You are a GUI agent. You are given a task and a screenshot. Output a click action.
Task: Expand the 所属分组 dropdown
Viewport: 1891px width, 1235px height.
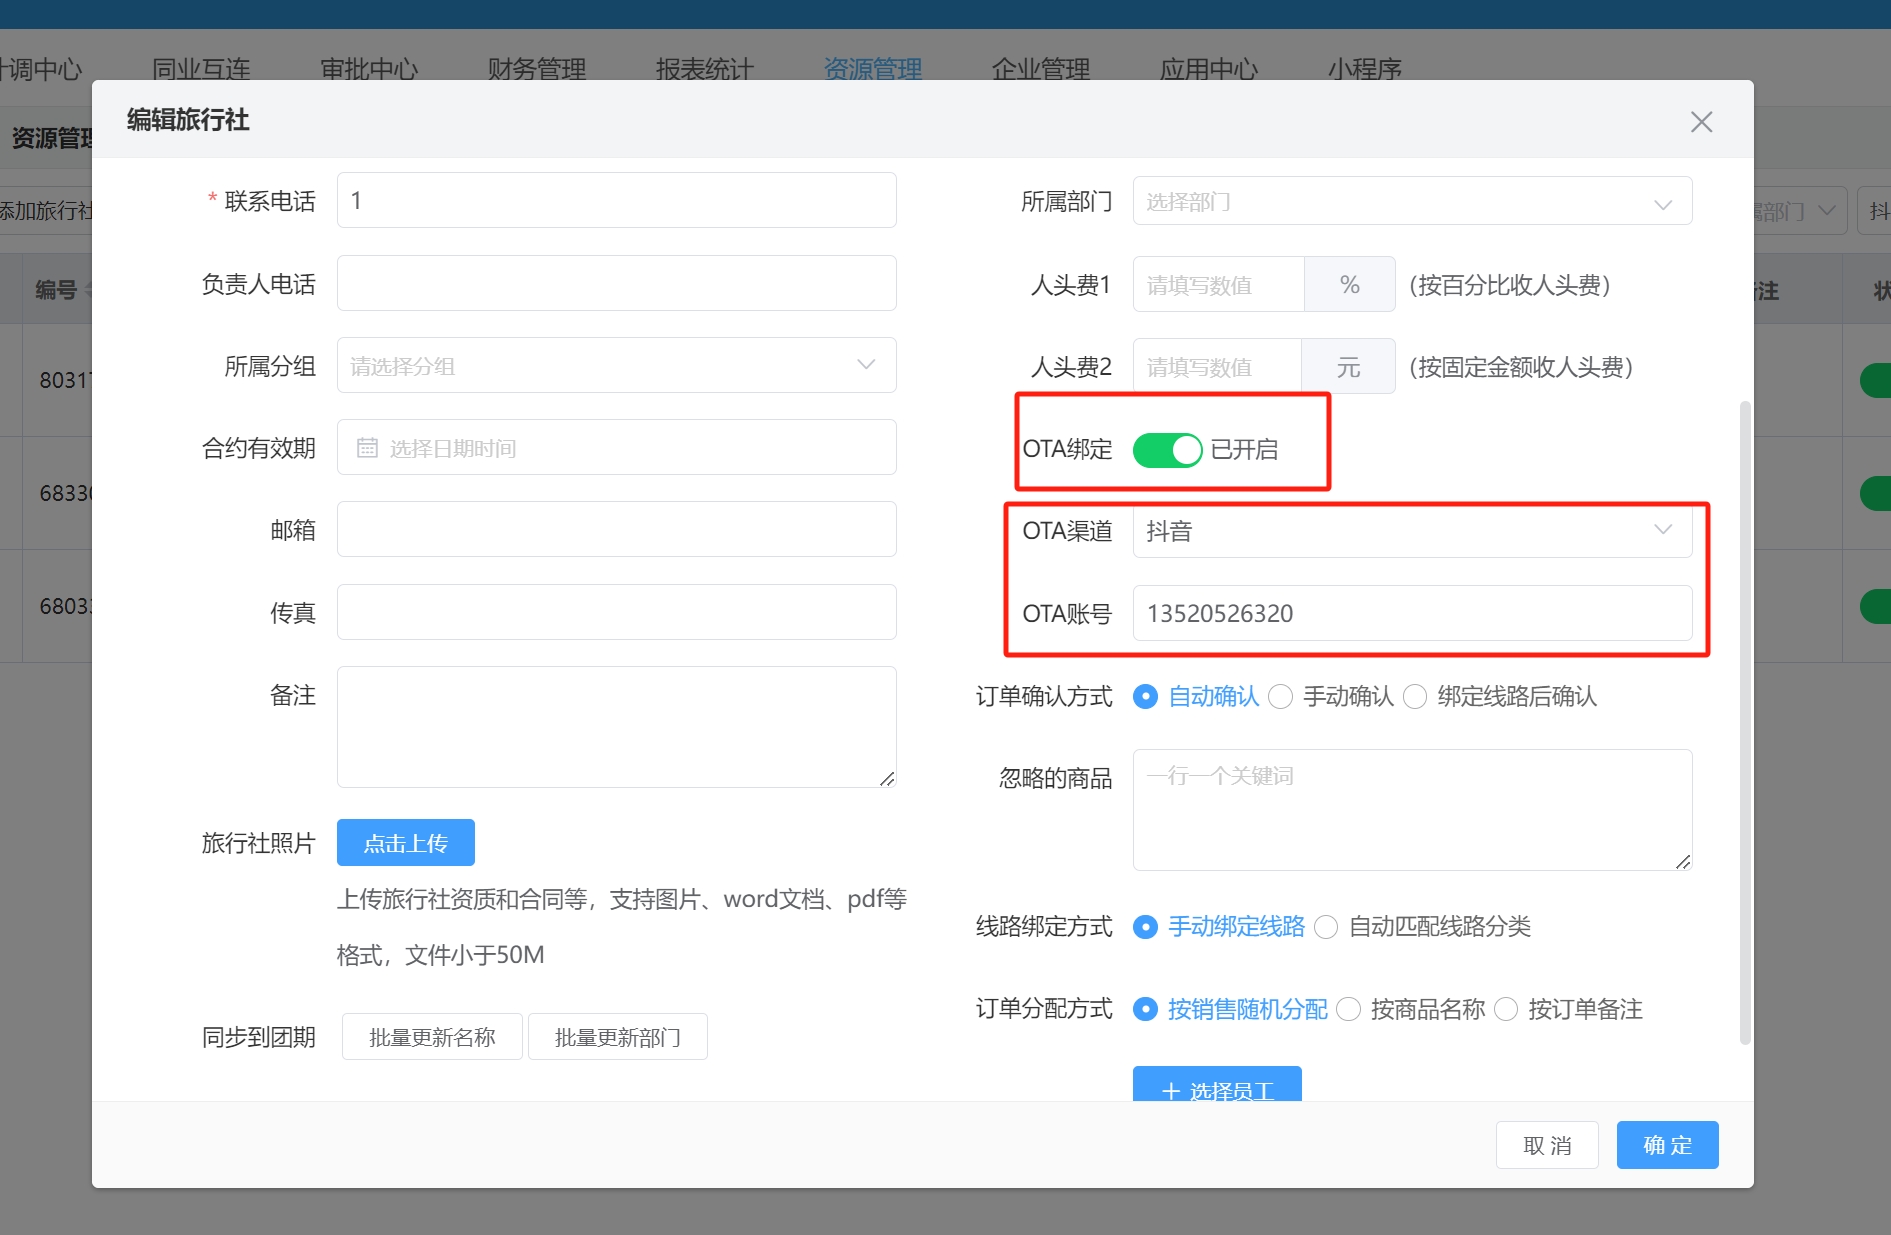[x=616, y=366]
